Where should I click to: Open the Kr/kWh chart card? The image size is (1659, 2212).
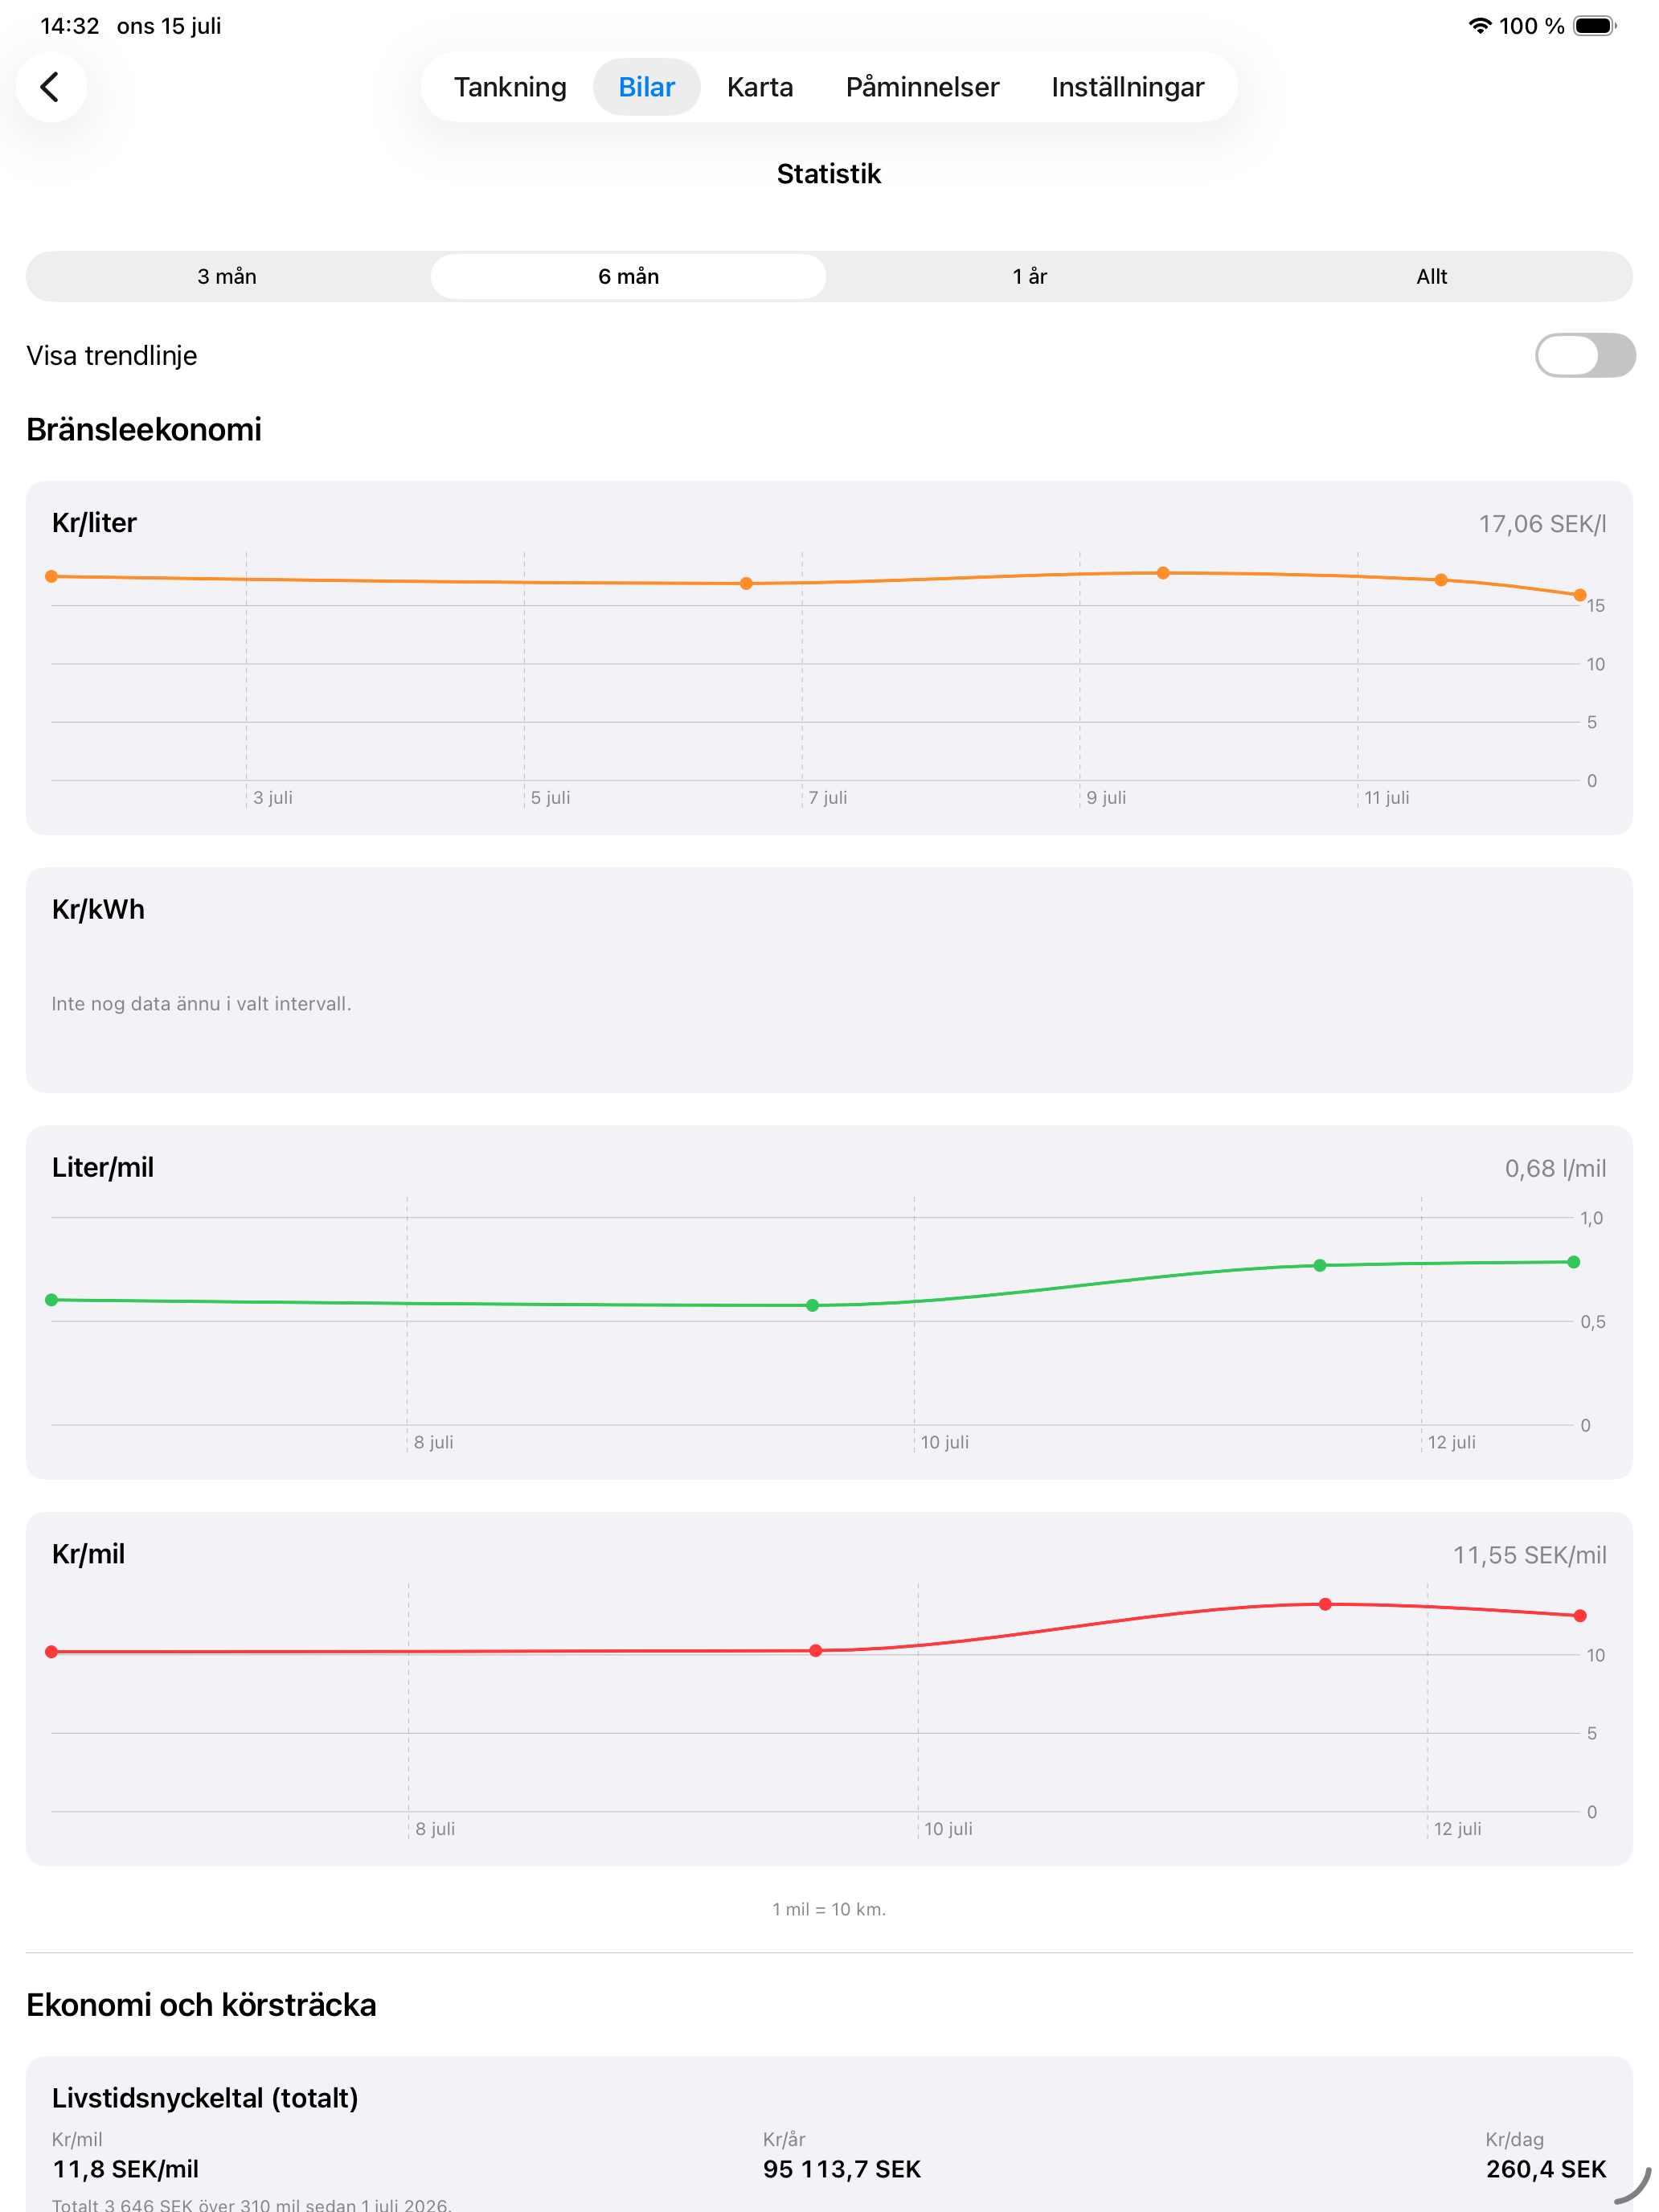click(x=829, y=980)
